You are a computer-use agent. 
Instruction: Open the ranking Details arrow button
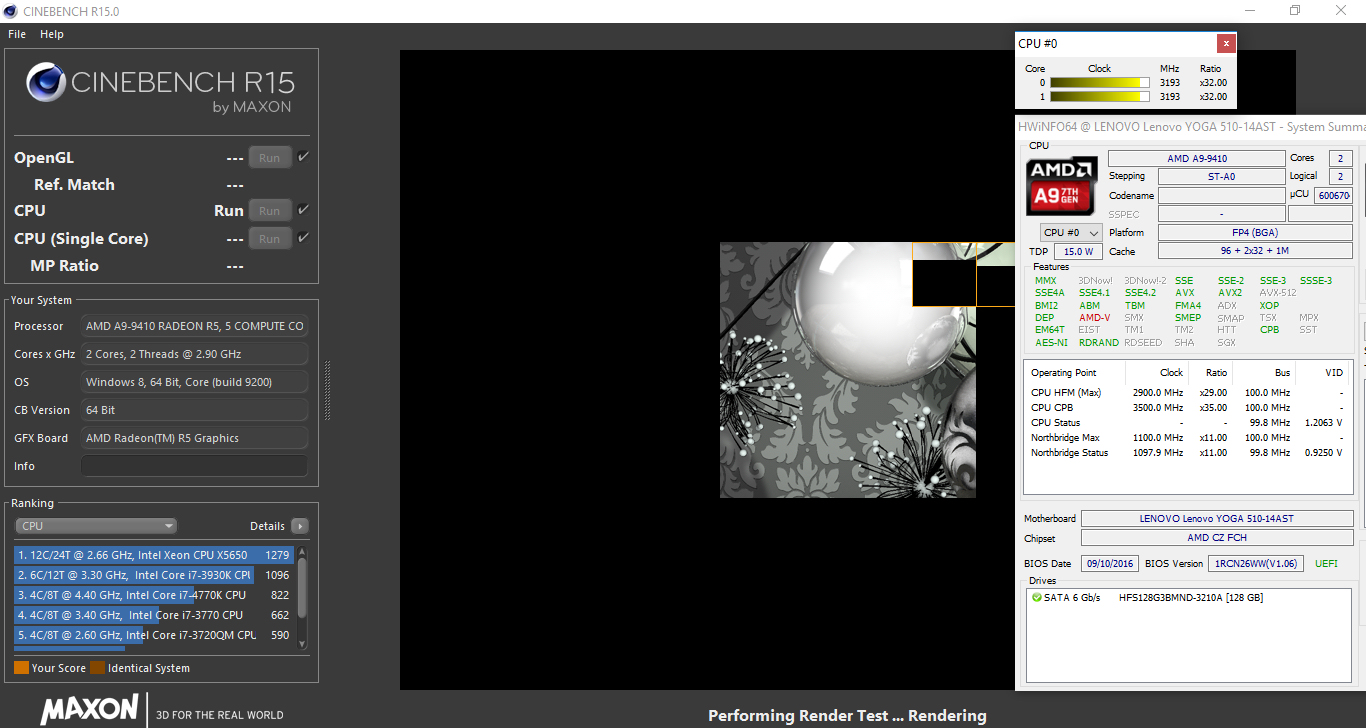click(x=299, y=526)
